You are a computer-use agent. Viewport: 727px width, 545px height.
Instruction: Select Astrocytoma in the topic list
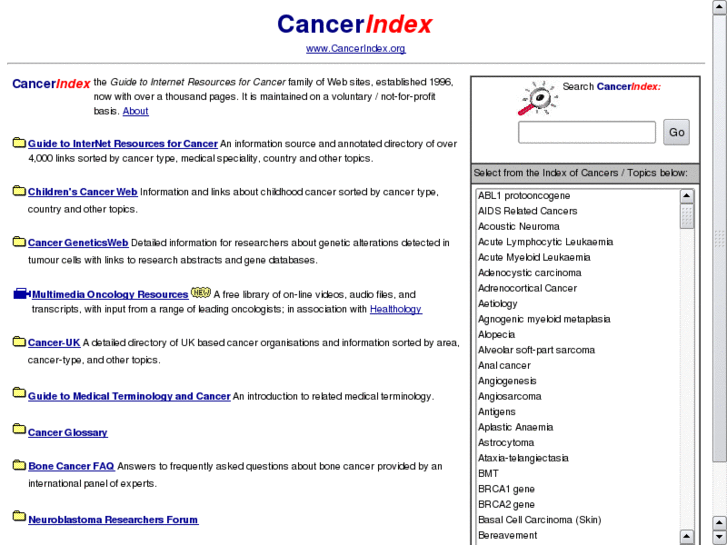(x=577, y=442)
